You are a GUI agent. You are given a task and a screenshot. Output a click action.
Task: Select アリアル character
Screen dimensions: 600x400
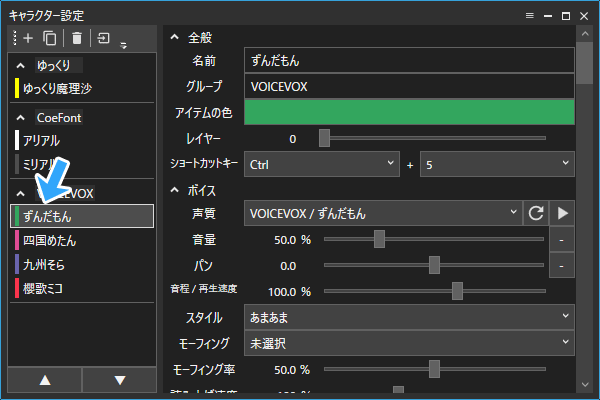point(82,140)
